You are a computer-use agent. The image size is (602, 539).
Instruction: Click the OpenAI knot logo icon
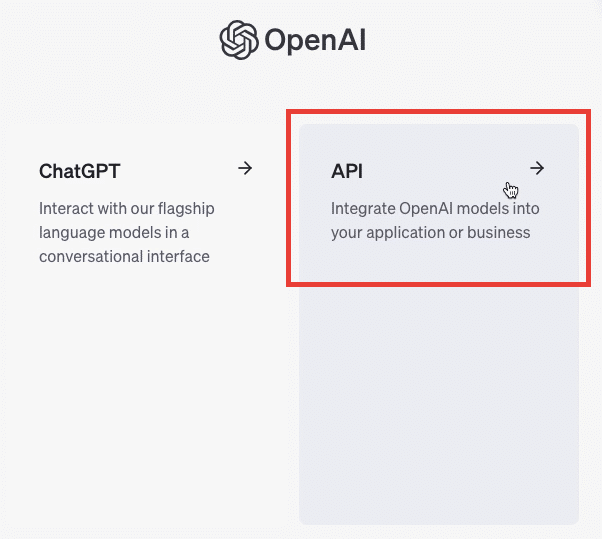click(x=238, y=40)
